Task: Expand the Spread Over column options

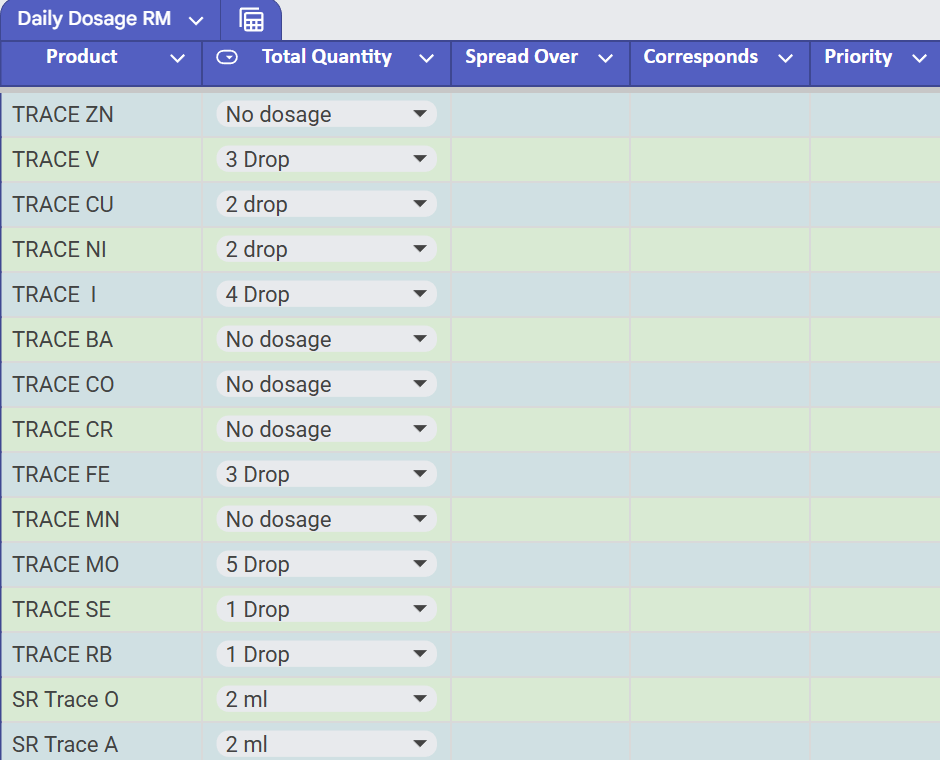Action: tap(605, 59)
